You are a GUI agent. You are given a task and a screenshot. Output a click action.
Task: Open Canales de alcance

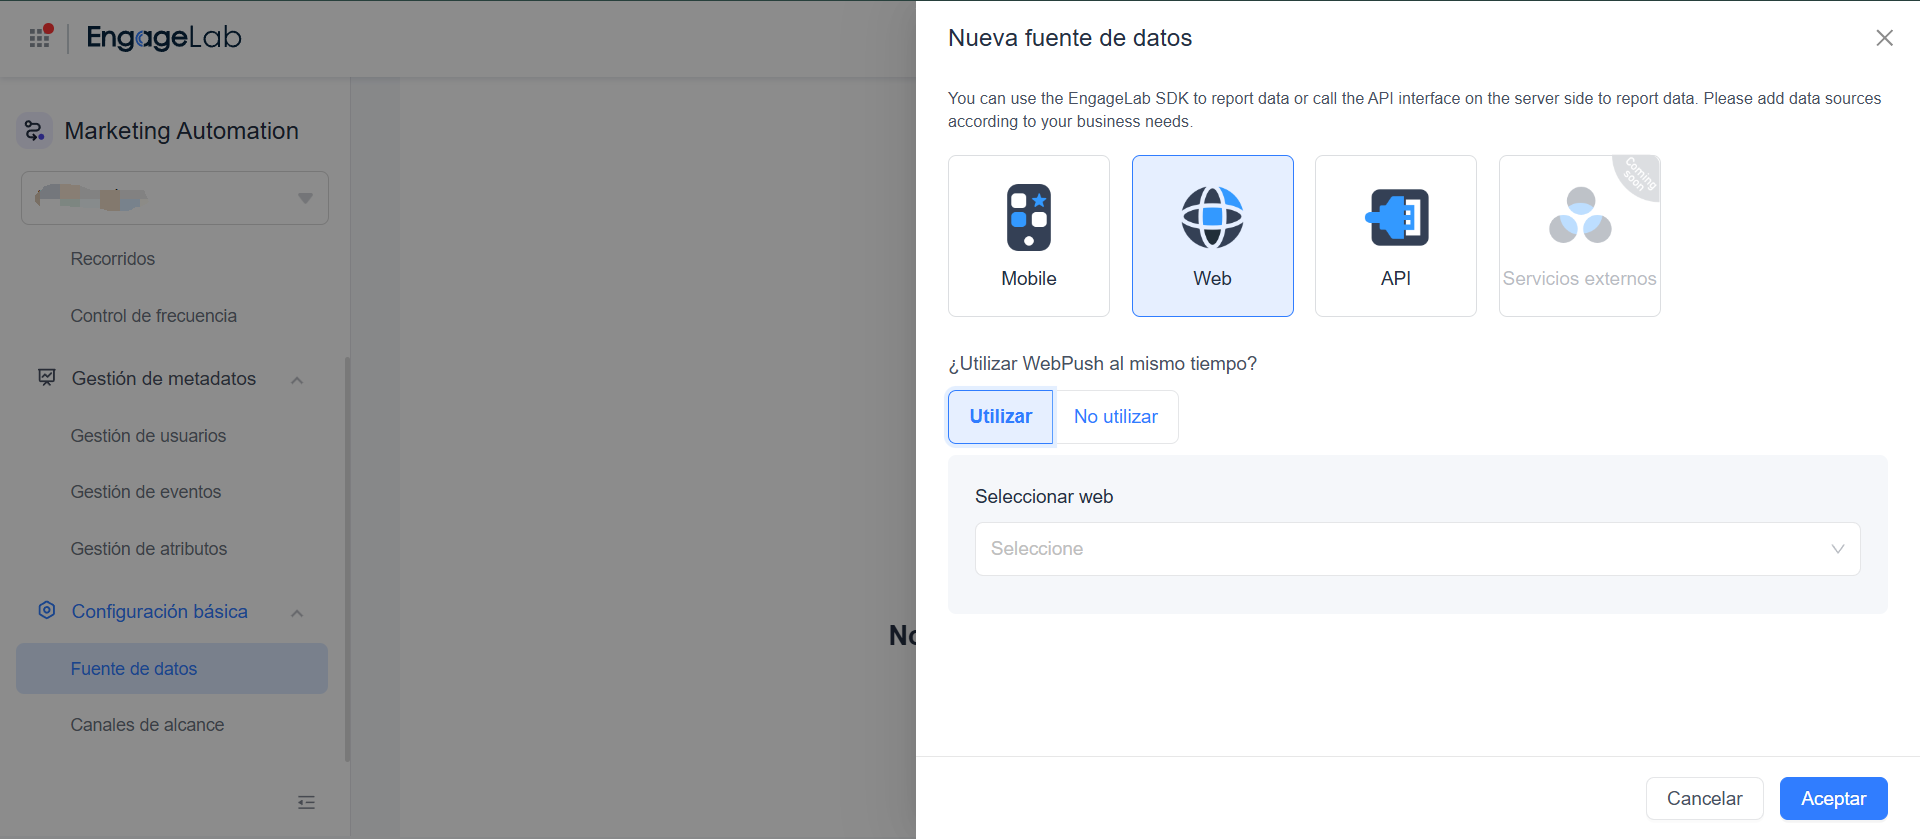pyautogui.click(x=147, y=725)
